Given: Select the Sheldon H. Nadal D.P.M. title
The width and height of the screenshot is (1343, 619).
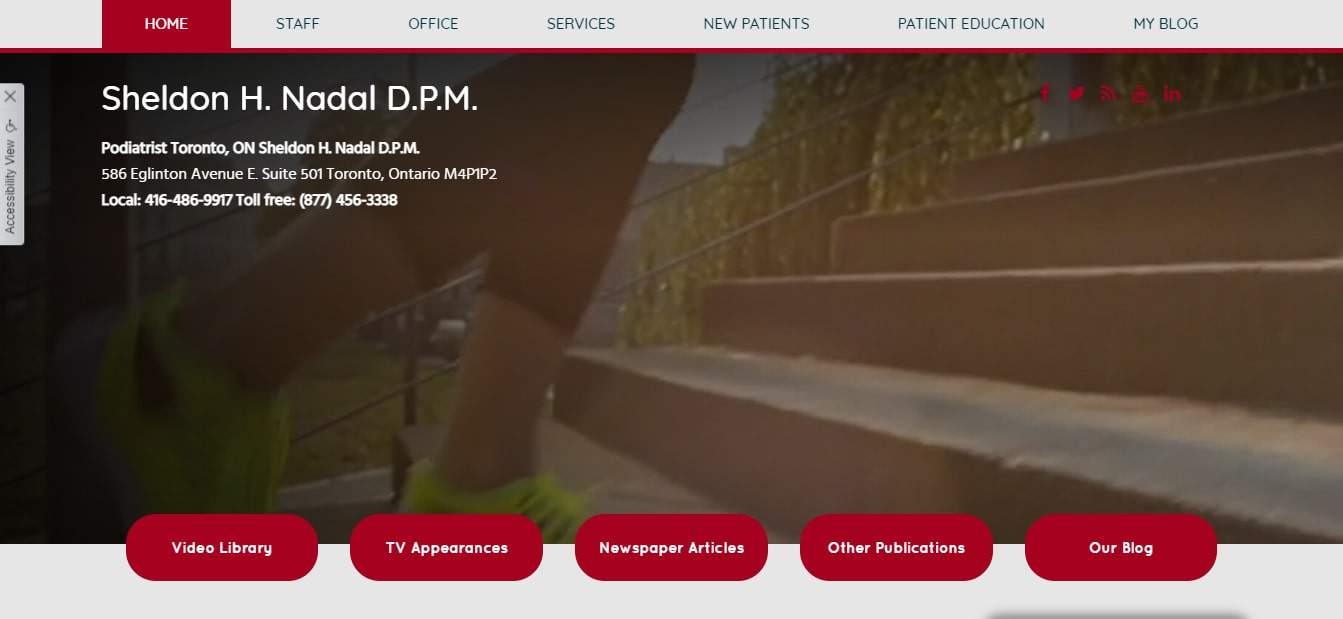Looking at the screenshot, I should pyautogui.click(x=290, y=98).
